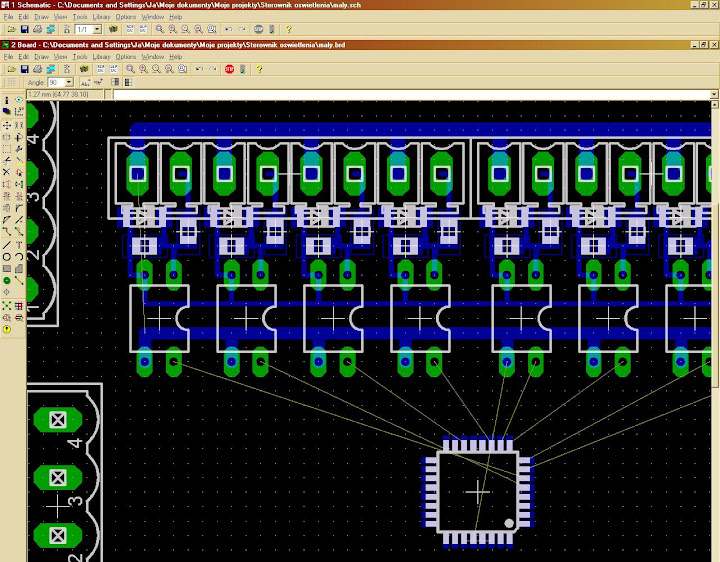Select the Mark tool
Image resolution: width=720 pixels, height=562 pixels.
point(19,111)
